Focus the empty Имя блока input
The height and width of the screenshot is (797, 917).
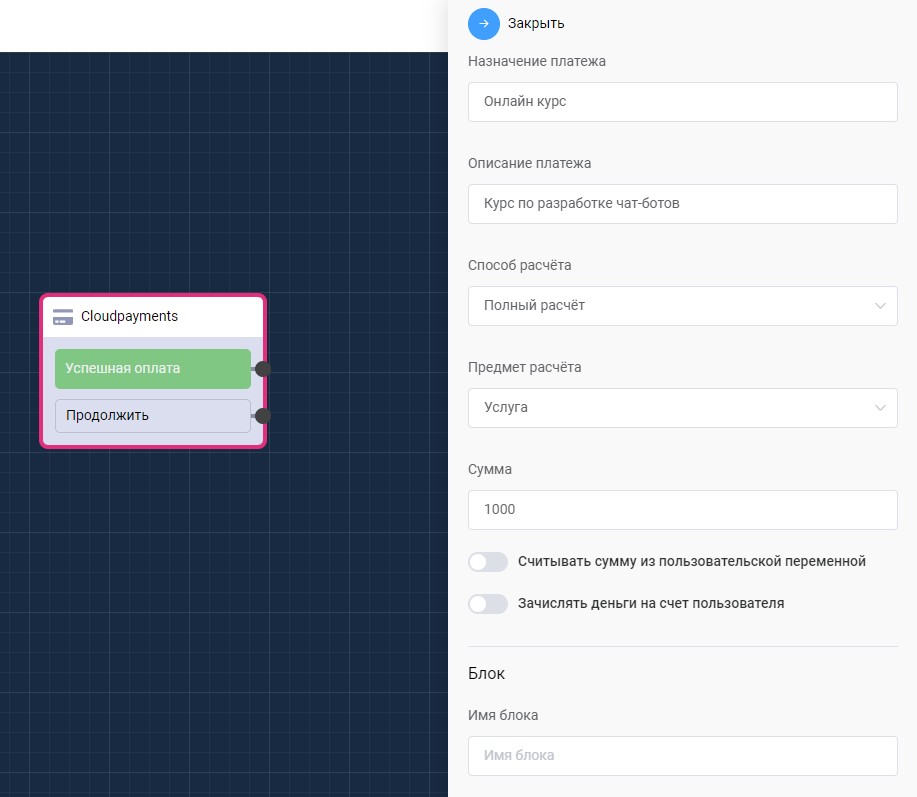pos(682,756)
